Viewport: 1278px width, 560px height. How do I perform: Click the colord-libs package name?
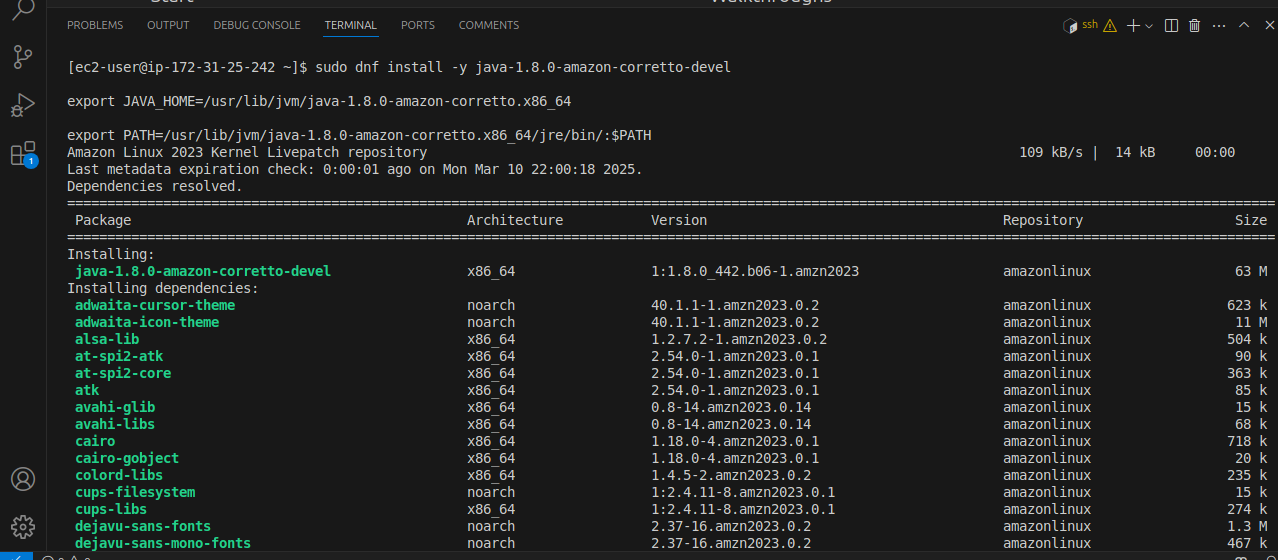coord(119,476)
